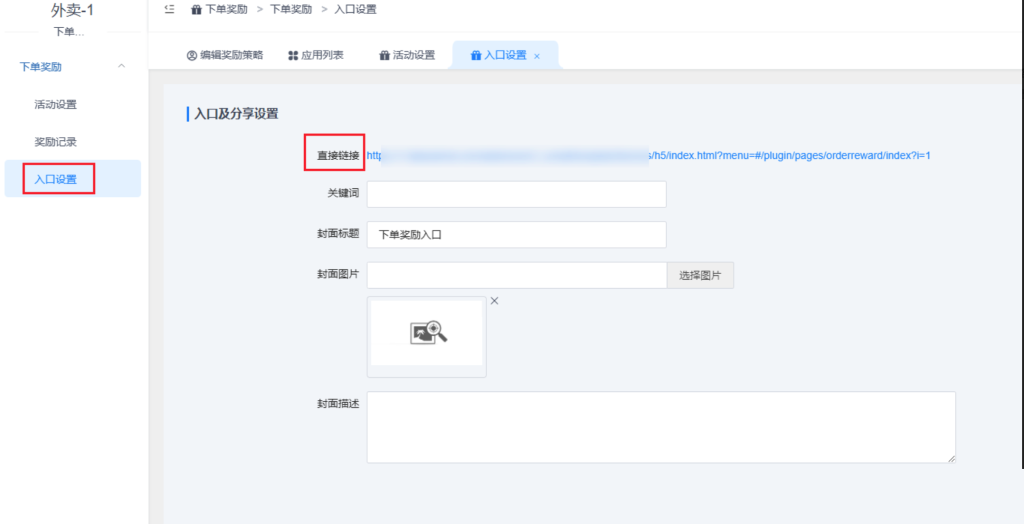Collapse the 下单奖励 sidebar group chevron

(x=122, y=67)
